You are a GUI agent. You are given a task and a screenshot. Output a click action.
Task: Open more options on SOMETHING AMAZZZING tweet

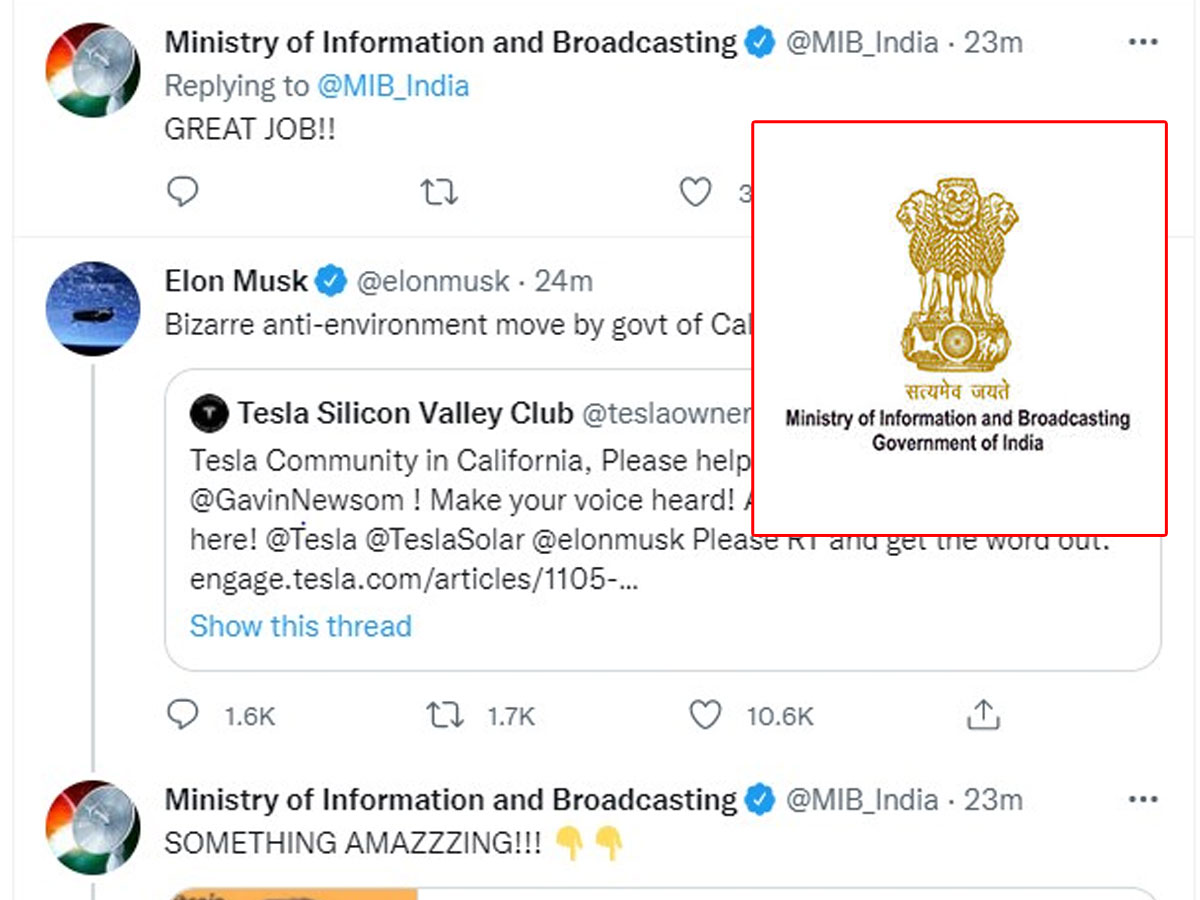pyautogui.click(x=1142, y=800)
